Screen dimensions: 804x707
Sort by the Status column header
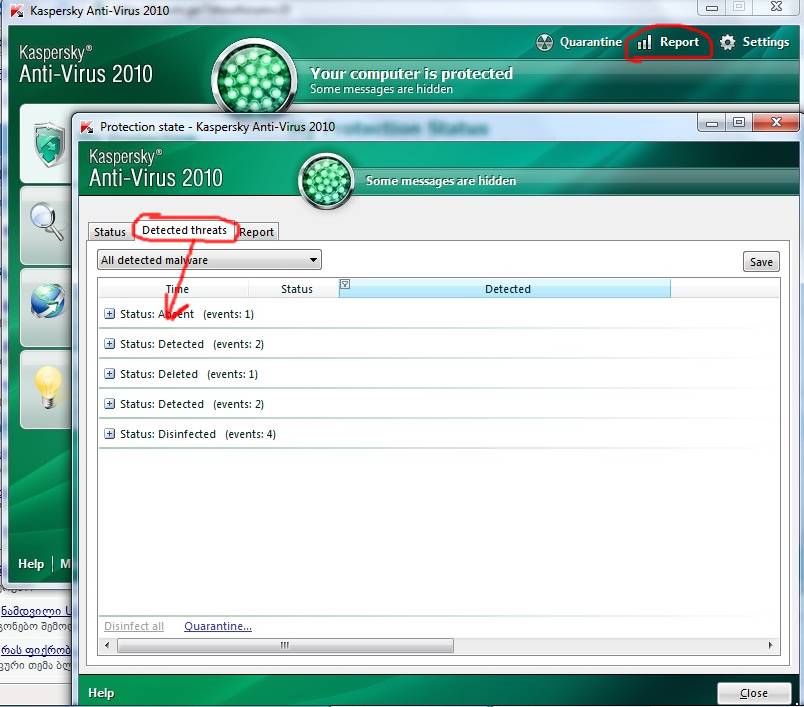[296, 289]
